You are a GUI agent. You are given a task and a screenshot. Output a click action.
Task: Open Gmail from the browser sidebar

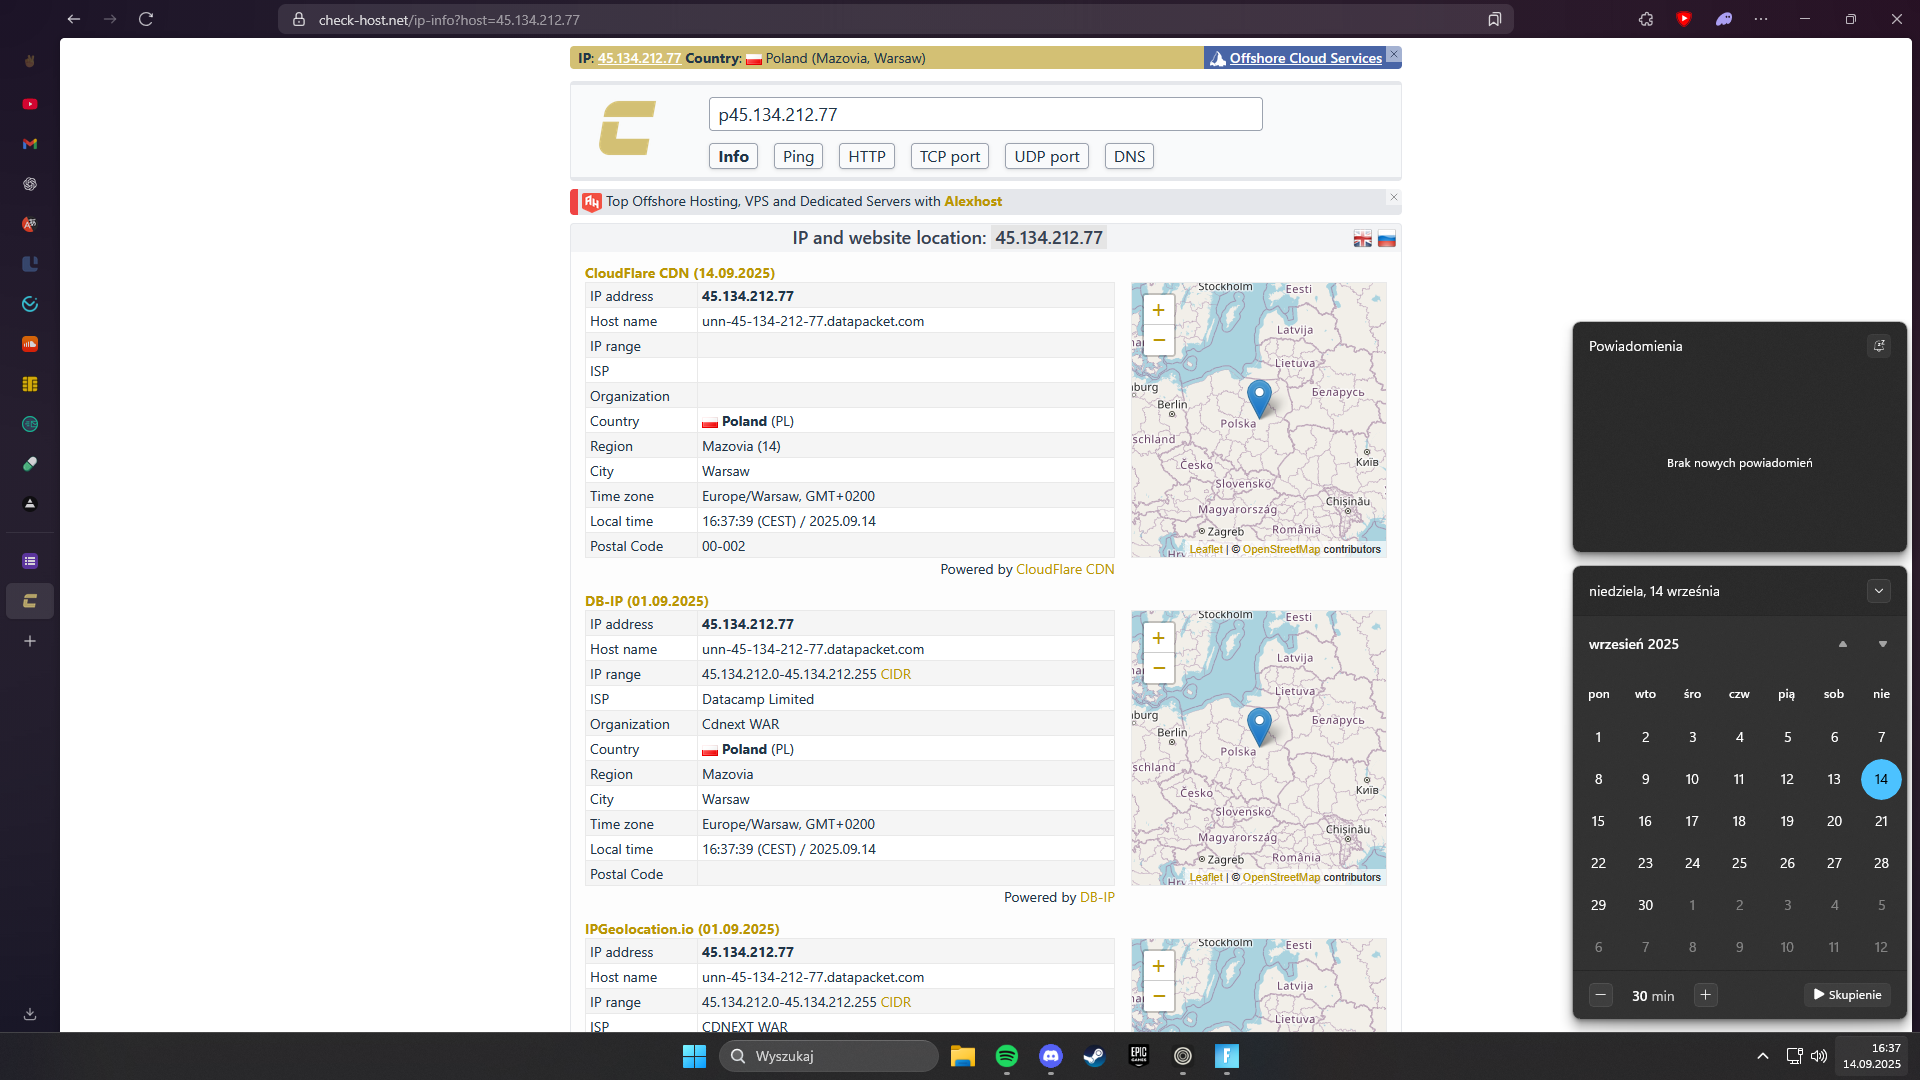(x=30, y=144)
